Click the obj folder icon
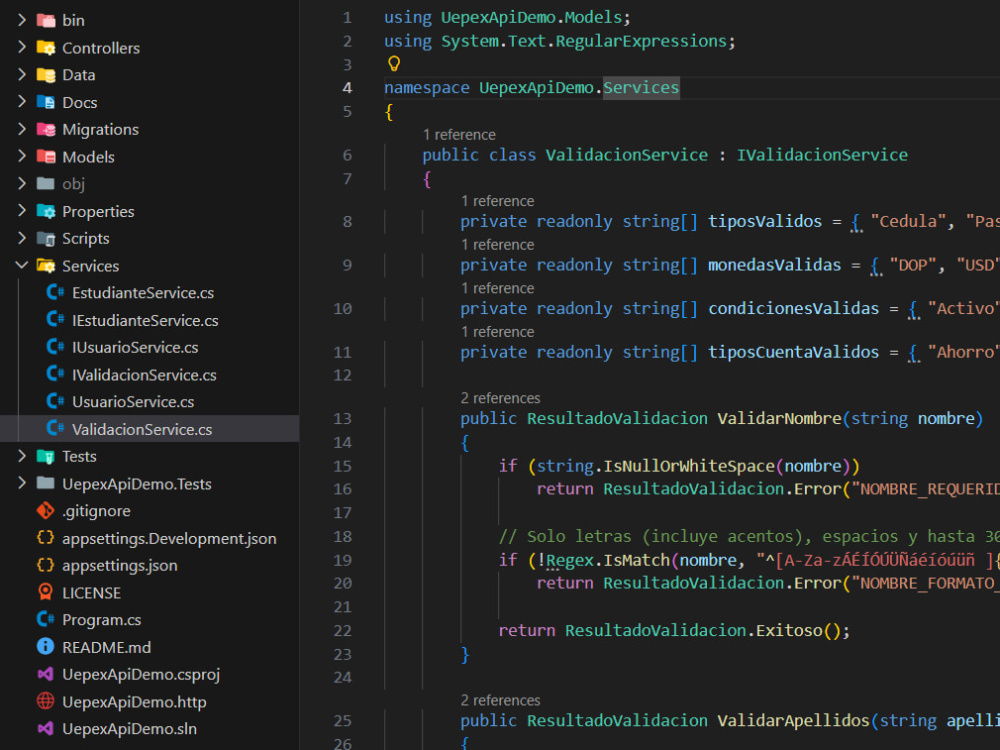The height and width of the screenshot is (750, 1000). (46, 184)
